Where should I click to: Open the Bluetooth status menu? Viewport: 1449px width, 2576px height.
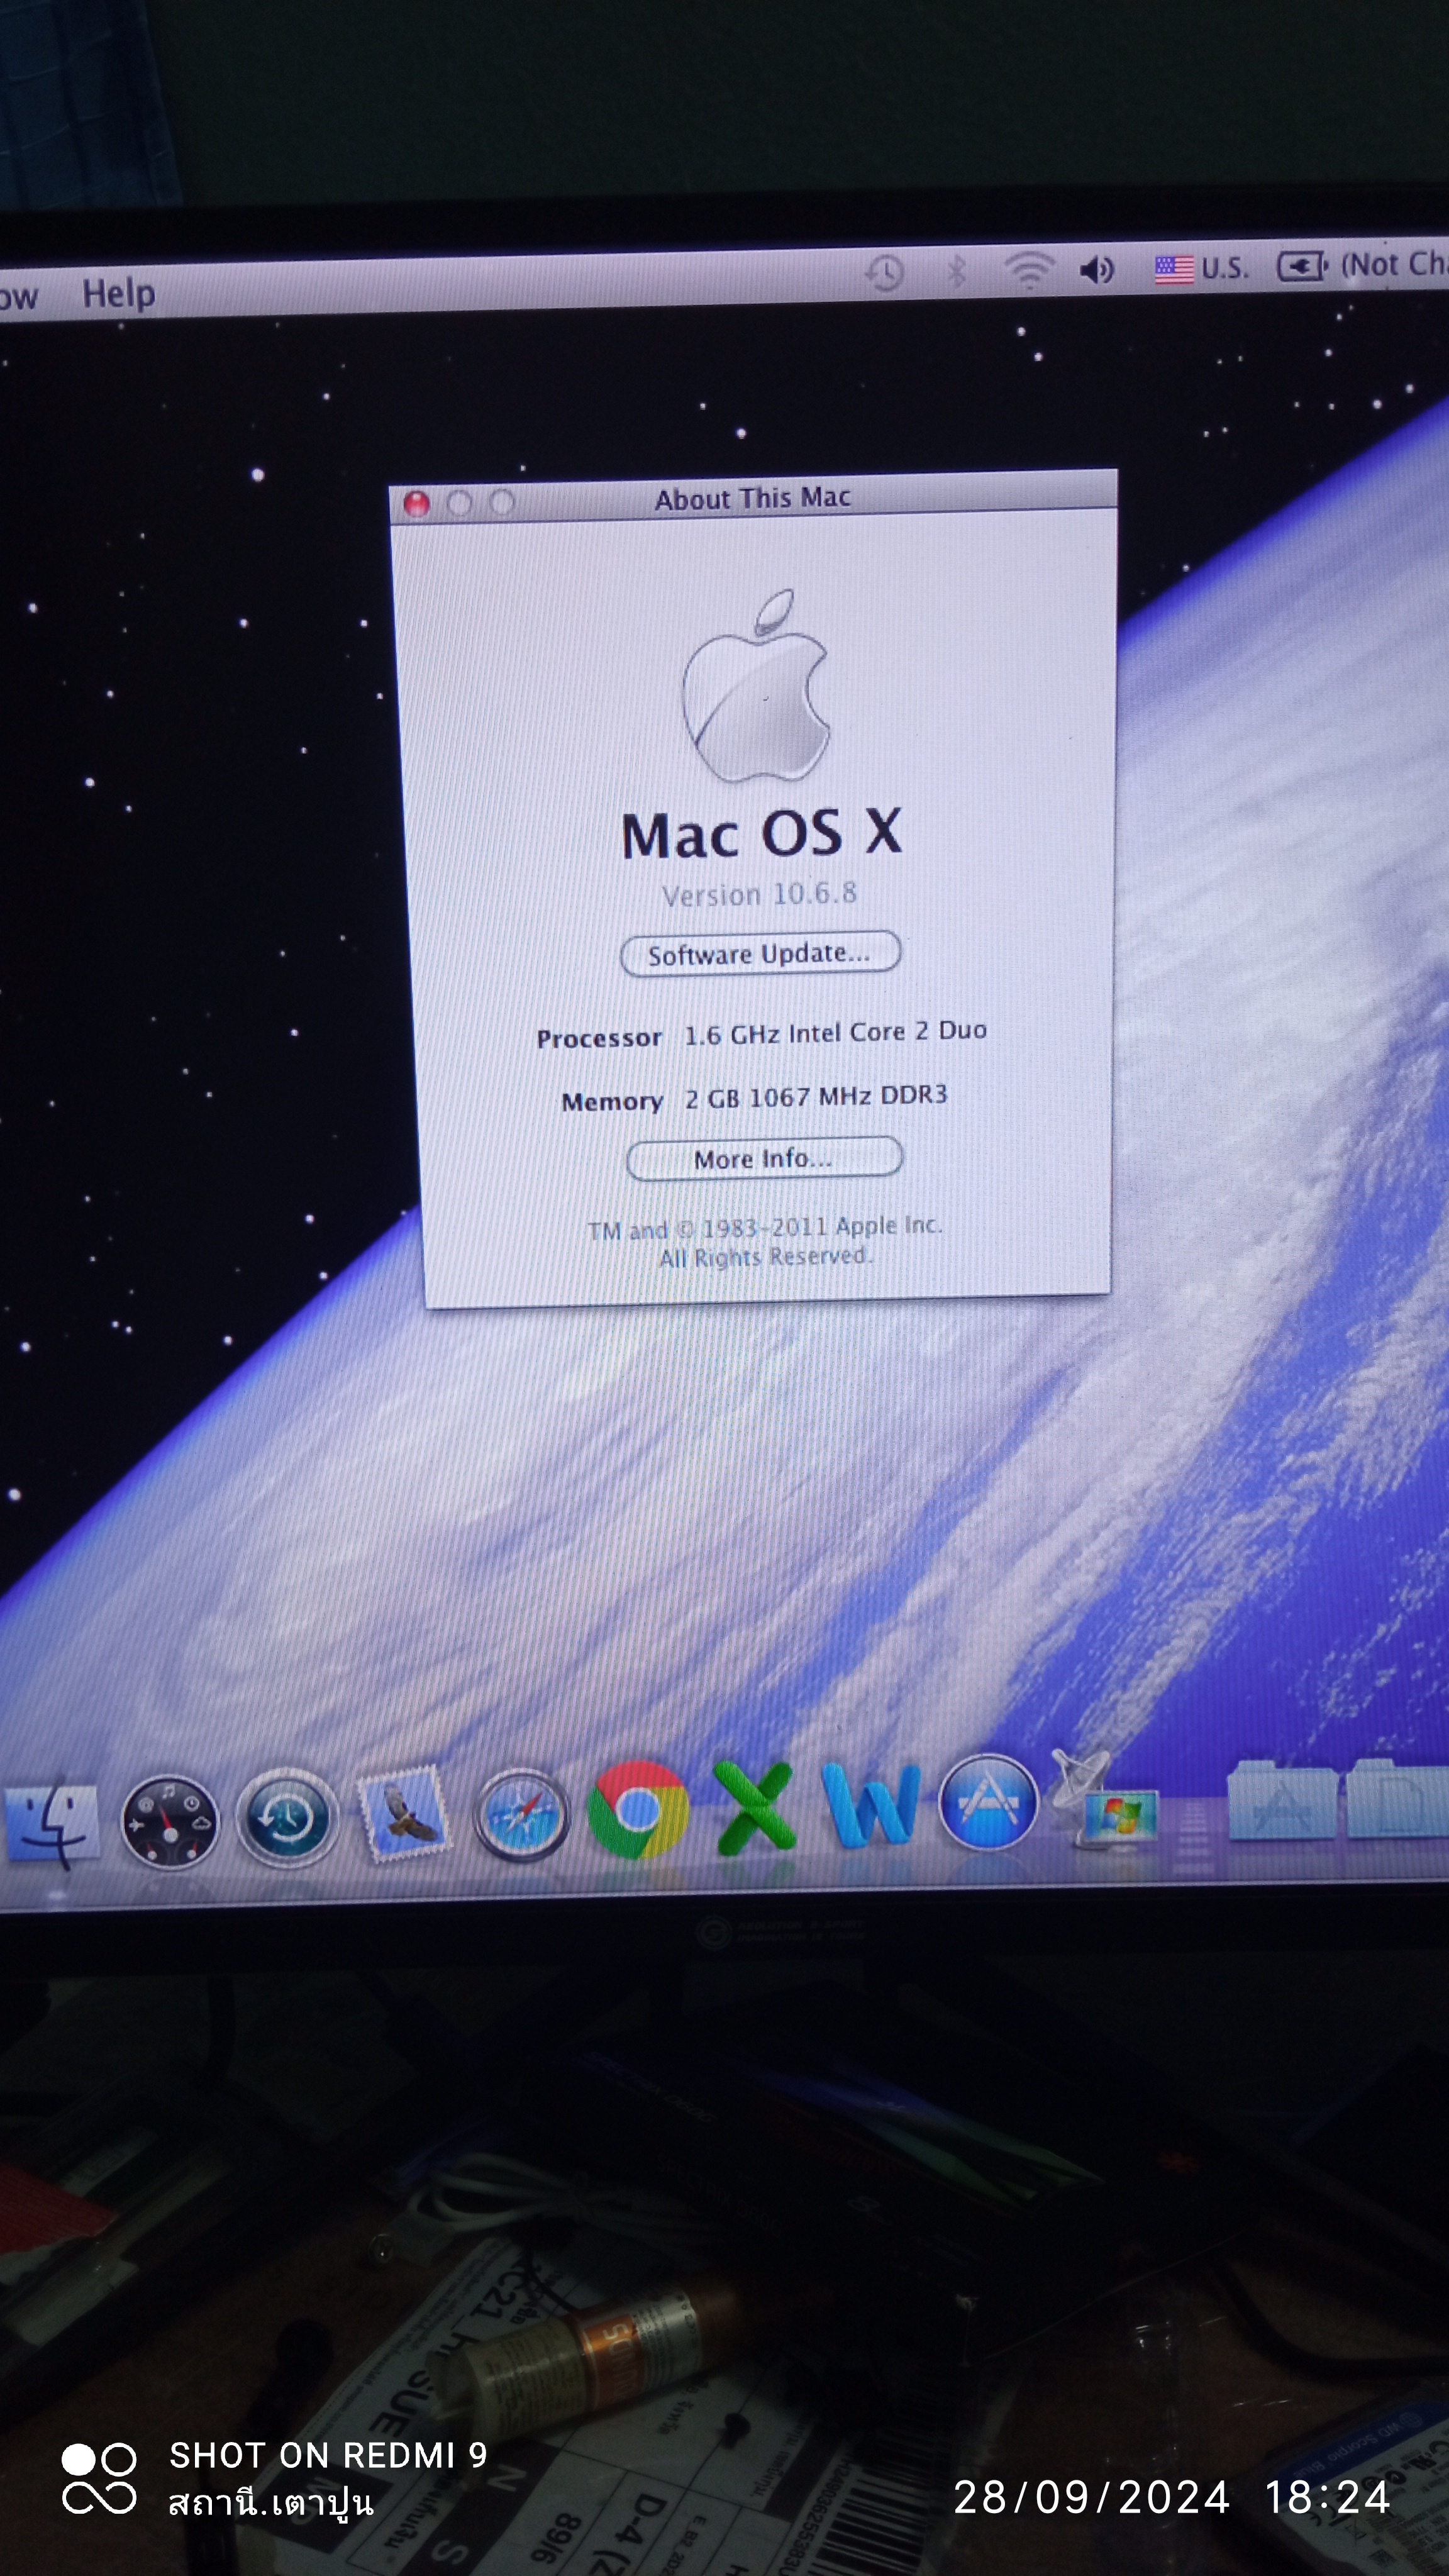tap(956, 270)
